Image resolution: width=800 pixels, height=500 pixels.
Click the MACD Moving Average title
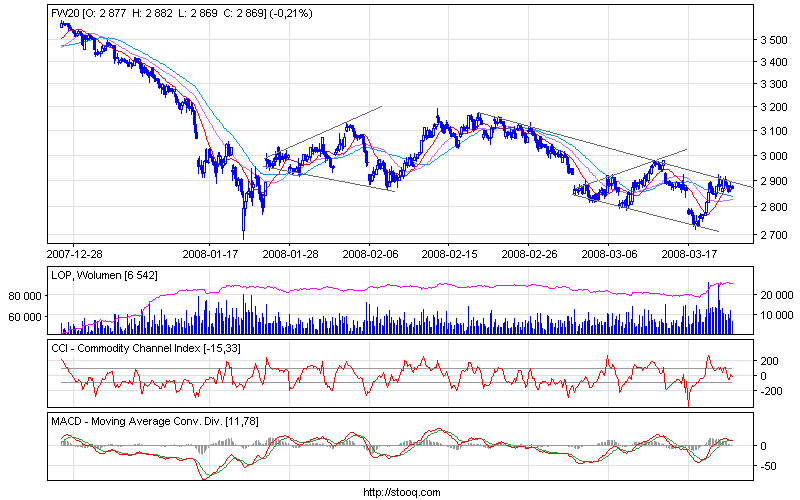(155, 421)
